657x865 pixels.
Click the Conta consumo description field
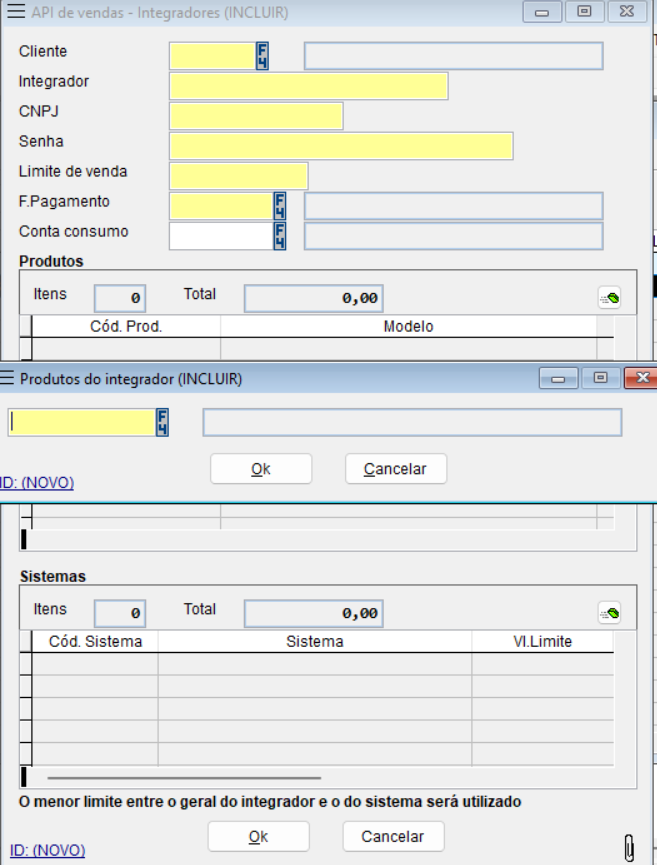453,236
